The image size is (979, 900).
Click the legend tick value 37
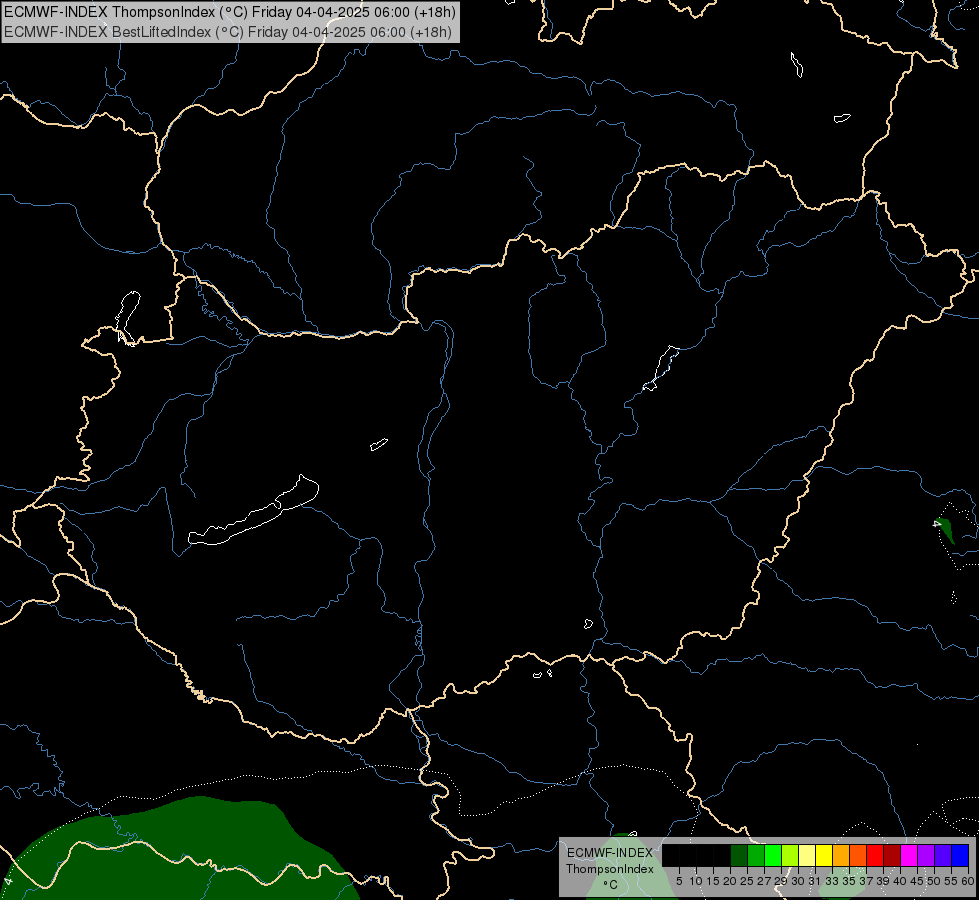pyautogui.click(x=866, y=881)
